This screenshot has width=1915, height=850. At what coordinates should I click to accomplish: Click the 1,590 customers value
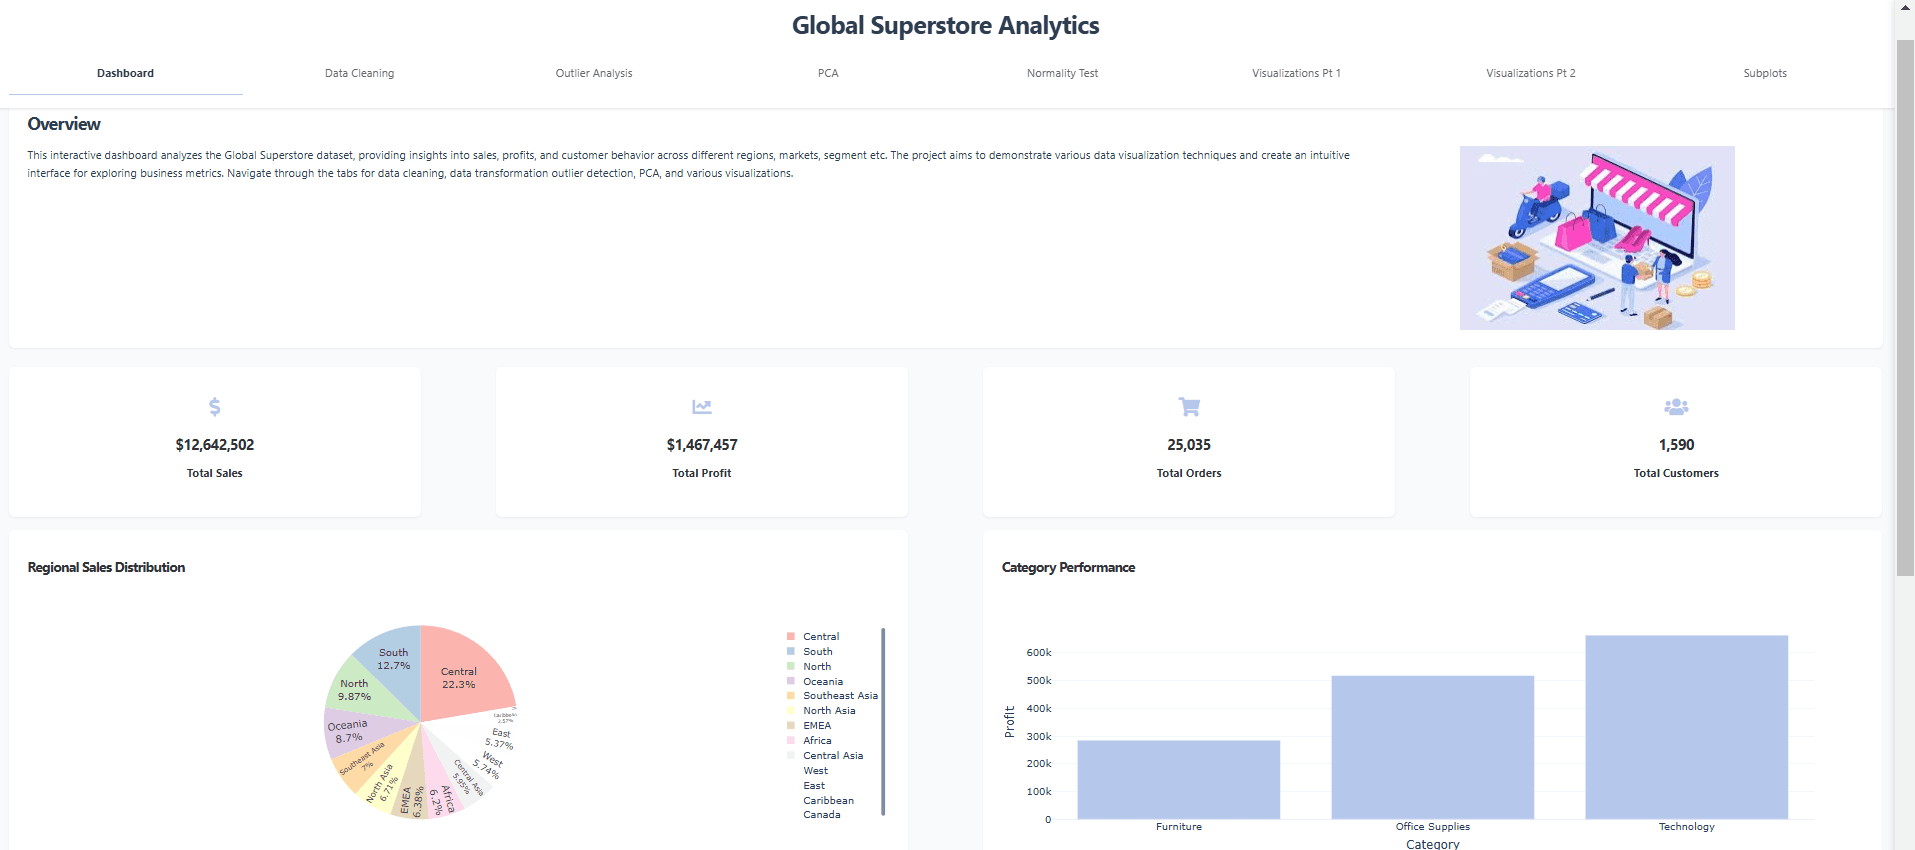(1676, 445)
